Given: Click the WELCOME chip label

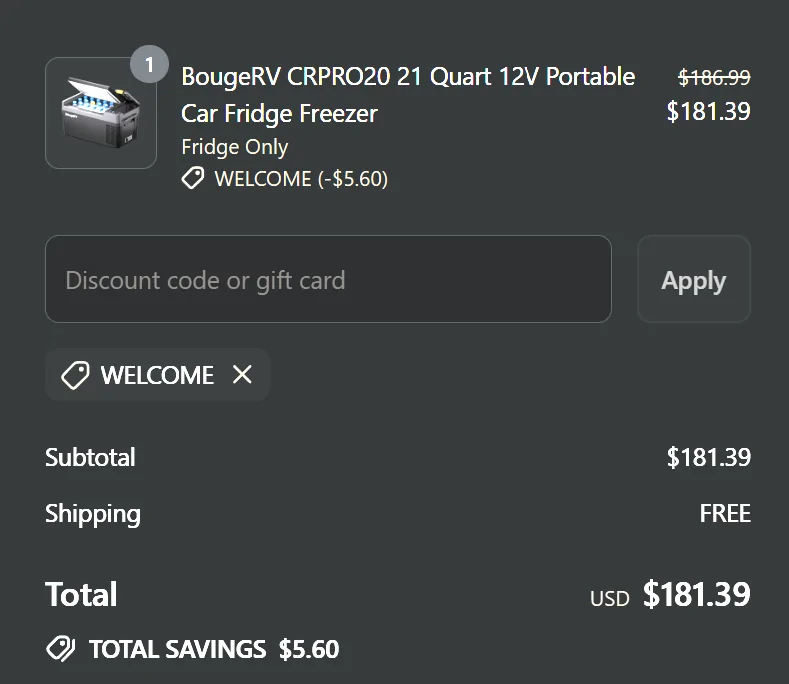Looking at the screenshot, I should (x=157, y=375).
